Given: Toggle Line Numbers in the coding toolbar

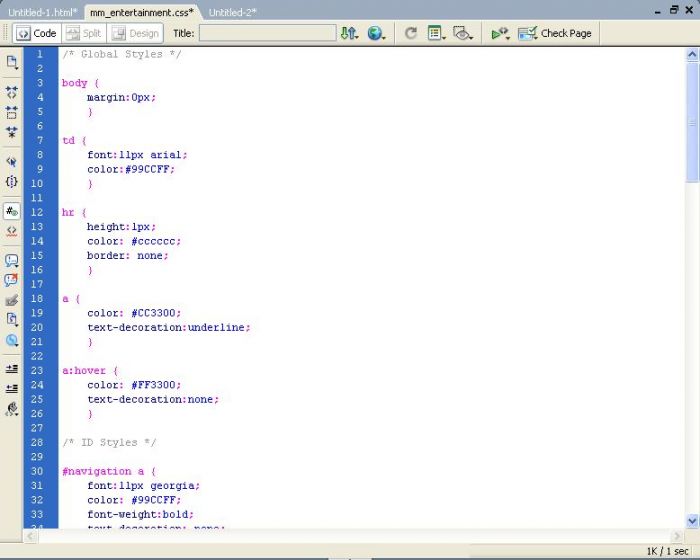Looking at the screenshot, I should [x=12, y=211].
